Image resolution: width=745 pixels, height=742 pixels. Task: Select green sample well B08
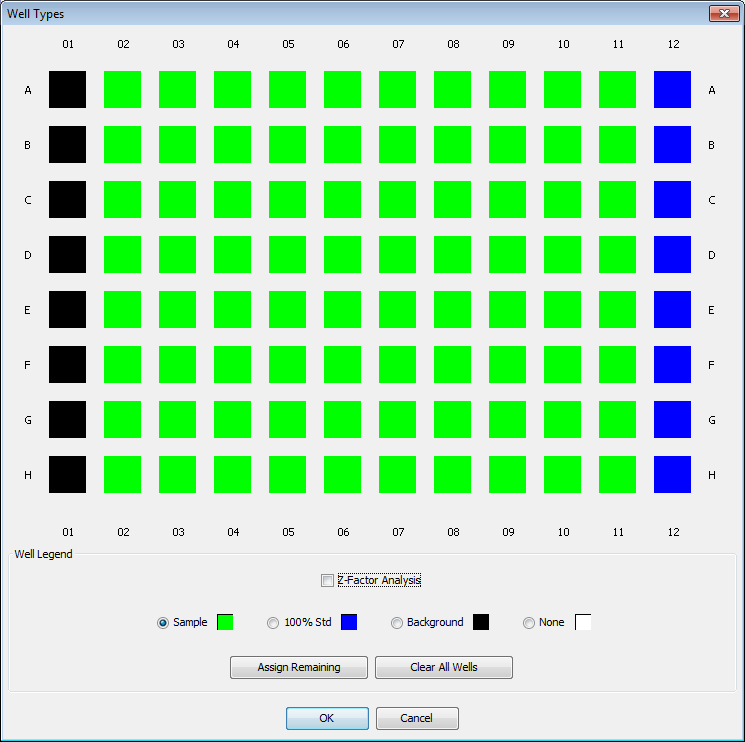453,145
